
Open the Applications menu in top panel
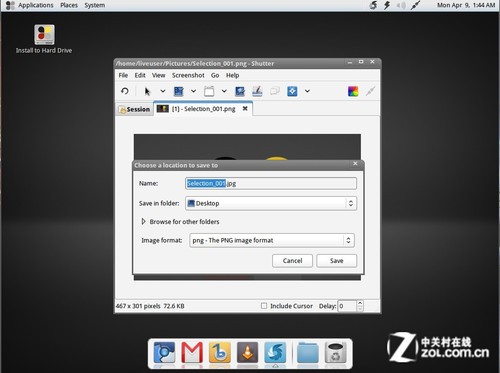click(36, 5)
